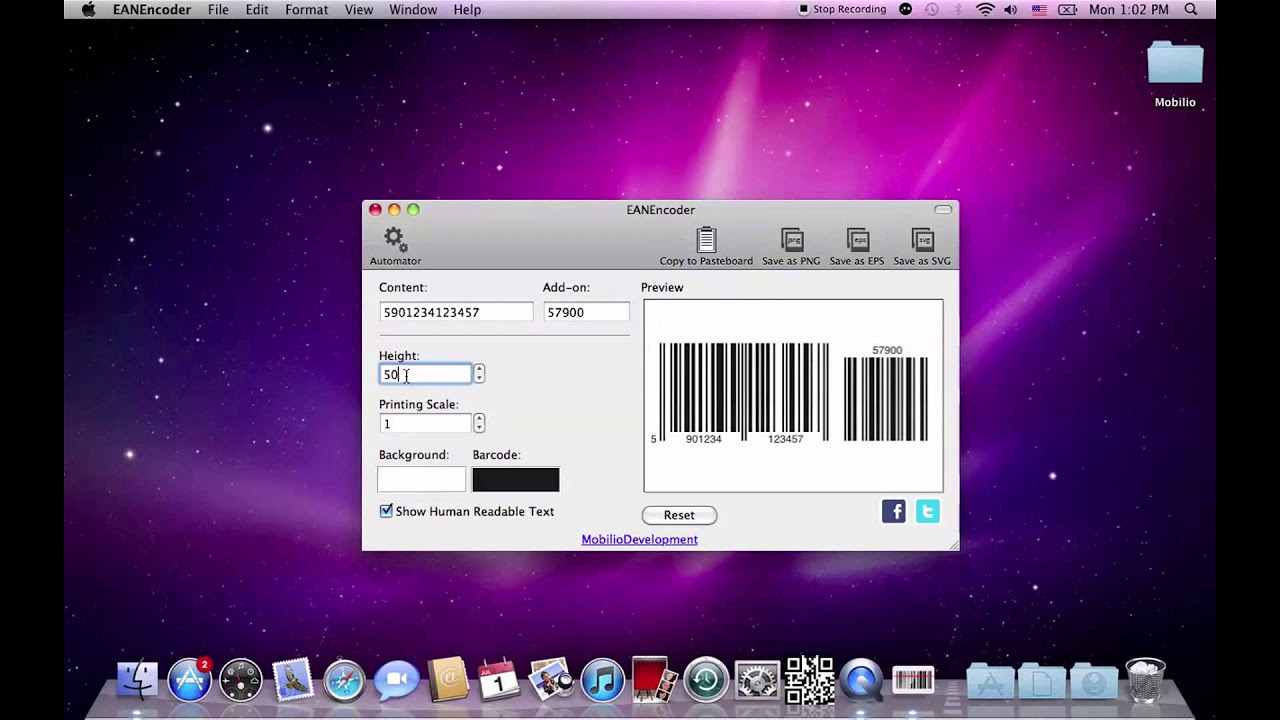The width and height of the screenshot is (1280, 720).
Task: Click Time Machine menu bar icon
Action: pyautogui.click(x=932, y=9)
